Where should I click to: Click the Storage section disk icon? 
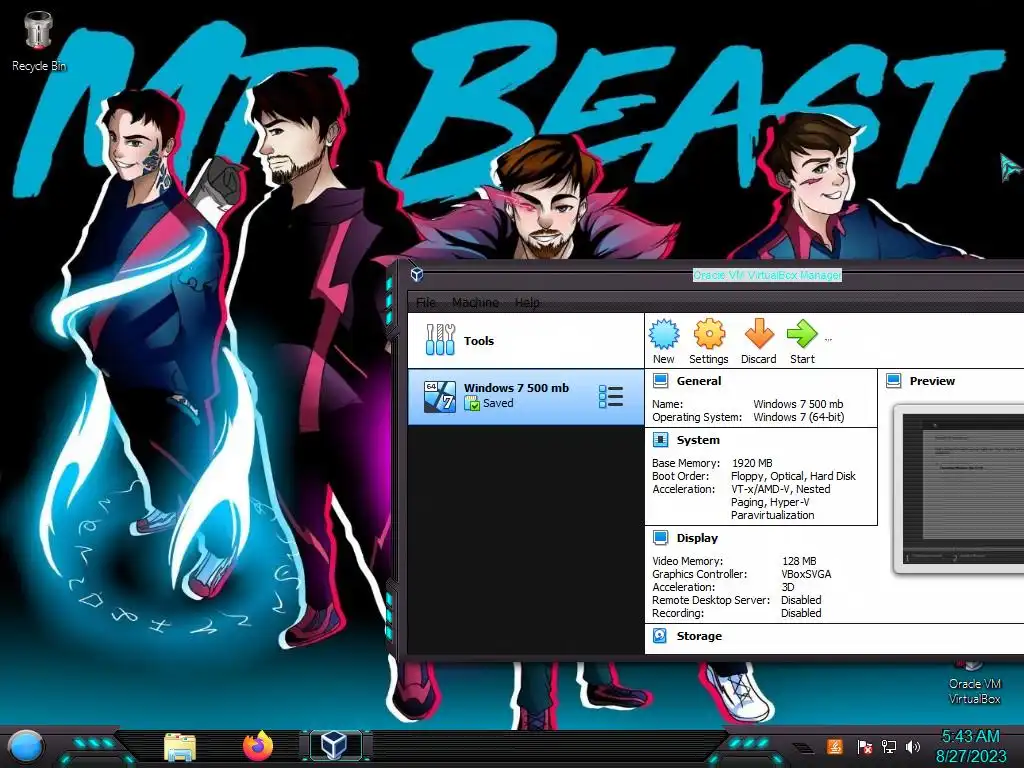pos(660,635)
